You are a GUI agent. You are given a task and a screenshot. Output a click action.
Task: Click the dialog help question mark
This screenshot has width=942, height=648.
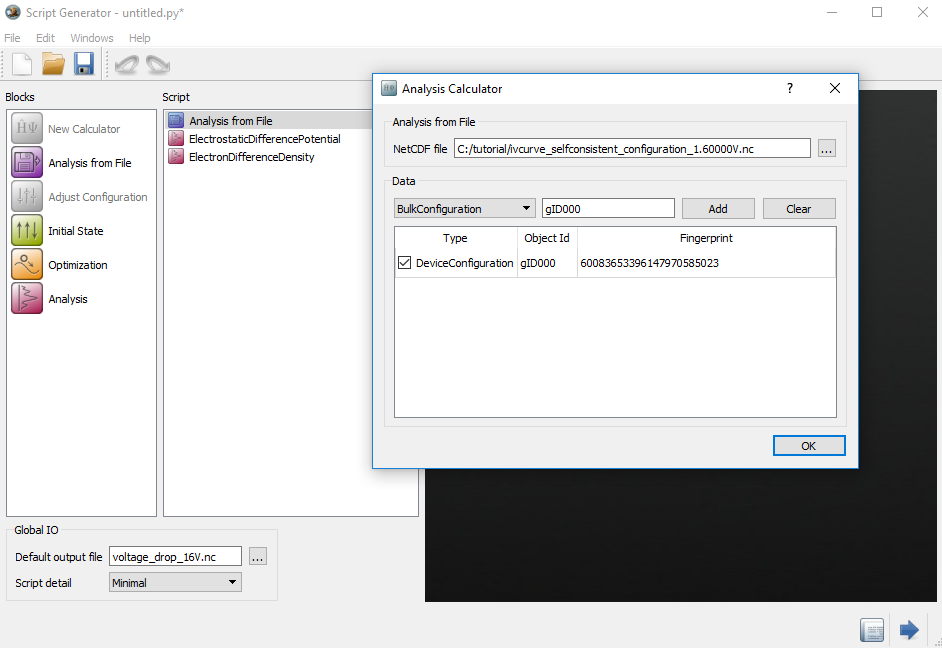790,88
